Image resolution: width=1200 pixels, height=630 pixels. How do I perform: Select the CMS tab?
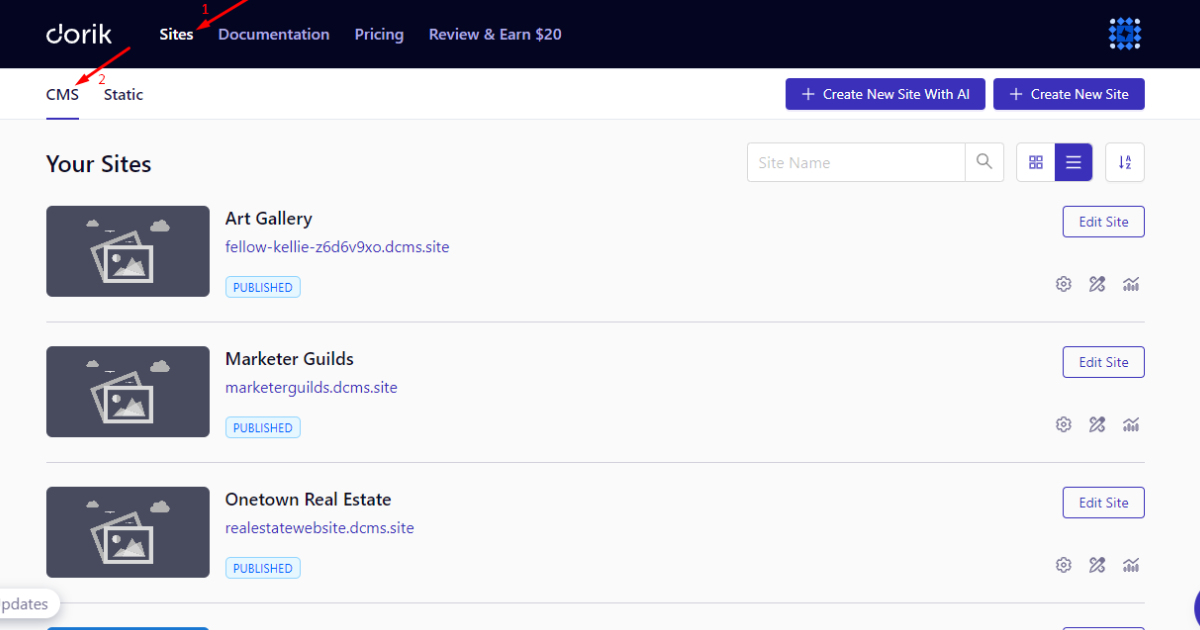coord(62,95)
